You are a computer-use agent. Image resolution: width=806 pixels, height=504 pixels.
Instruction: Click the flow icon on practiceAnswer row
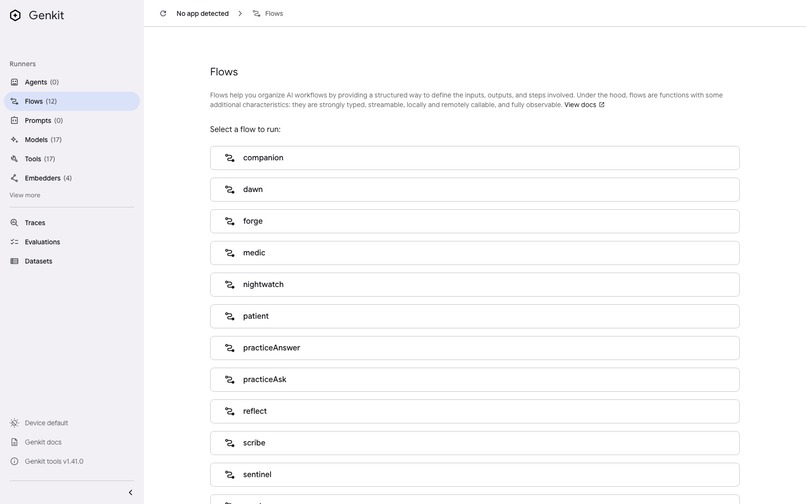pos(230,348)
